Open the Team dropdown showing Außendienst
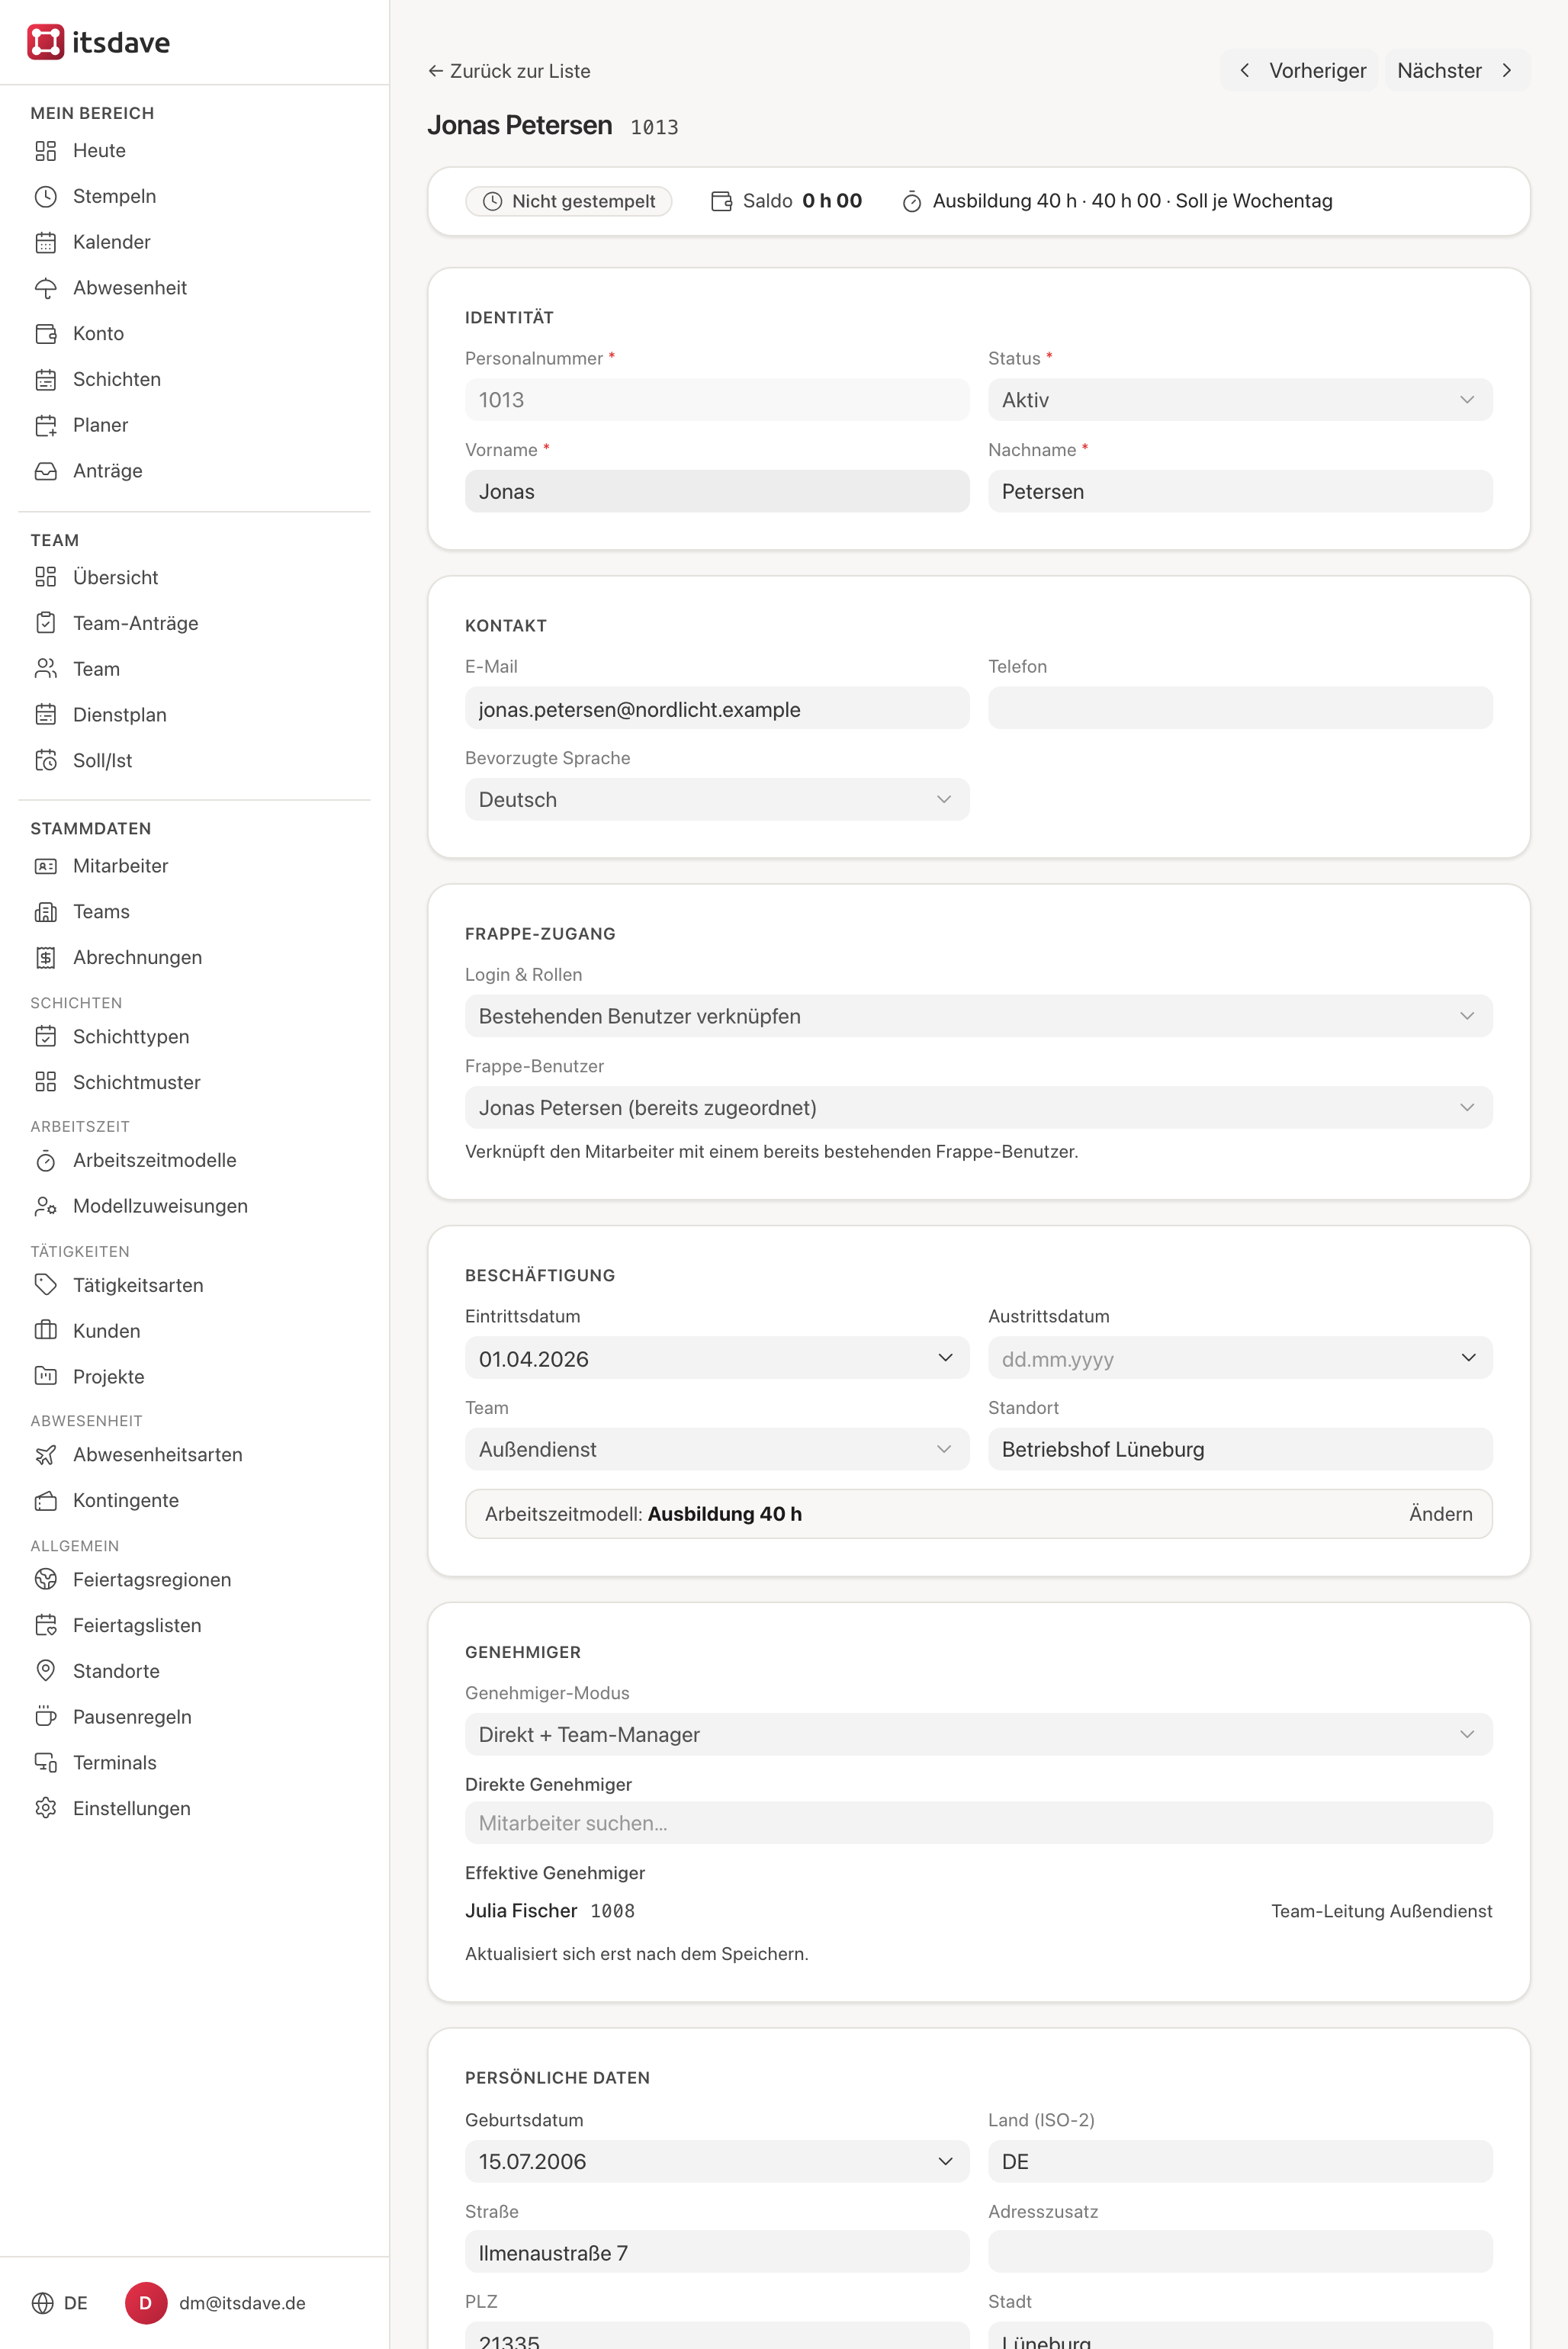 717,1449
